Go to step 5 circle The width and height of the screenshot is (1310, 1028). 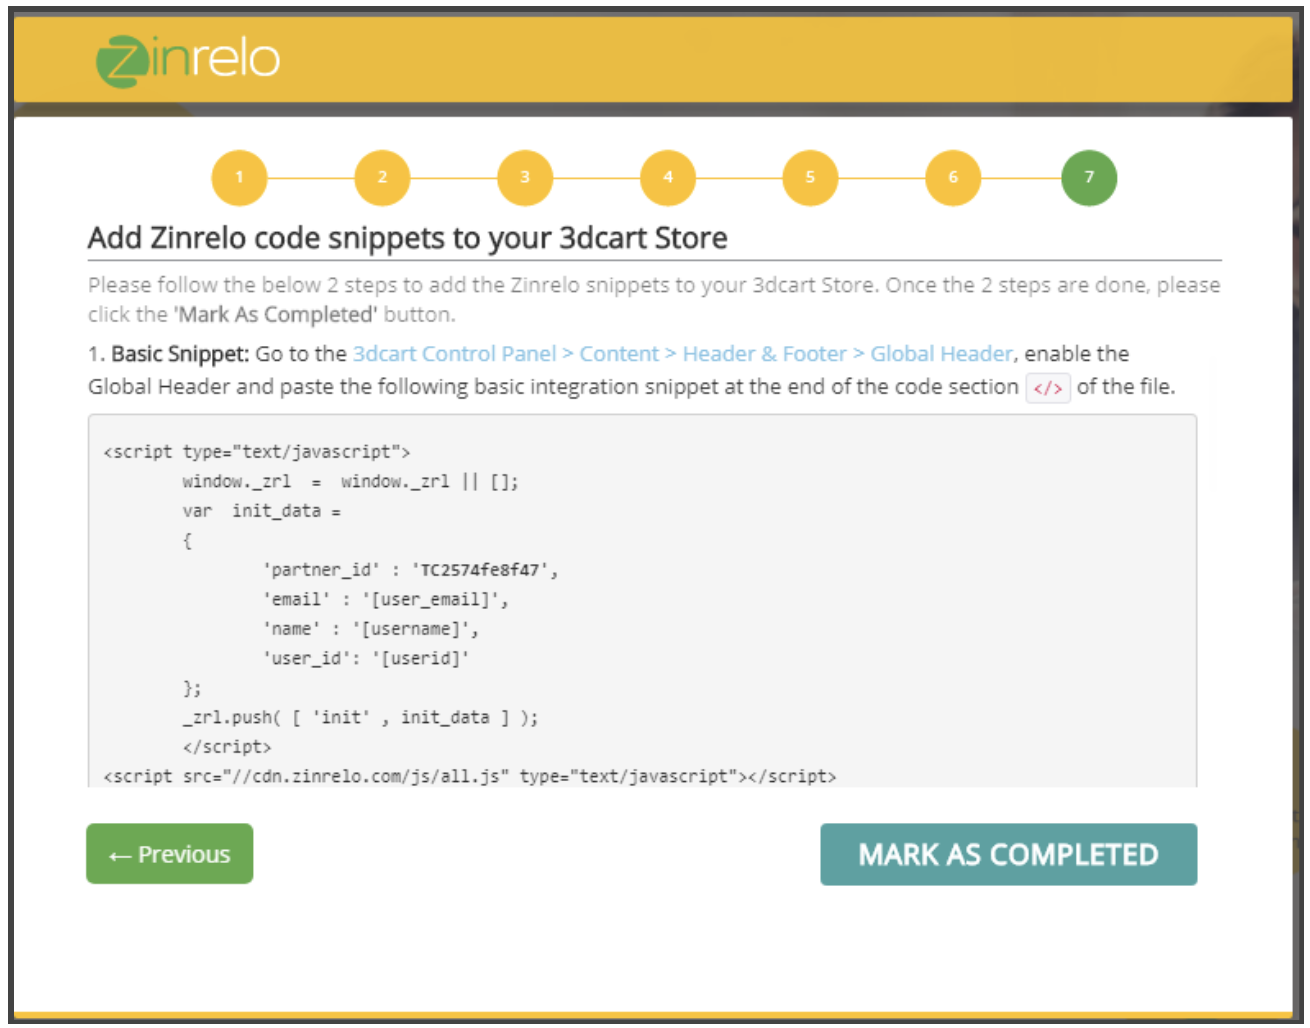[x=810, y=177]
